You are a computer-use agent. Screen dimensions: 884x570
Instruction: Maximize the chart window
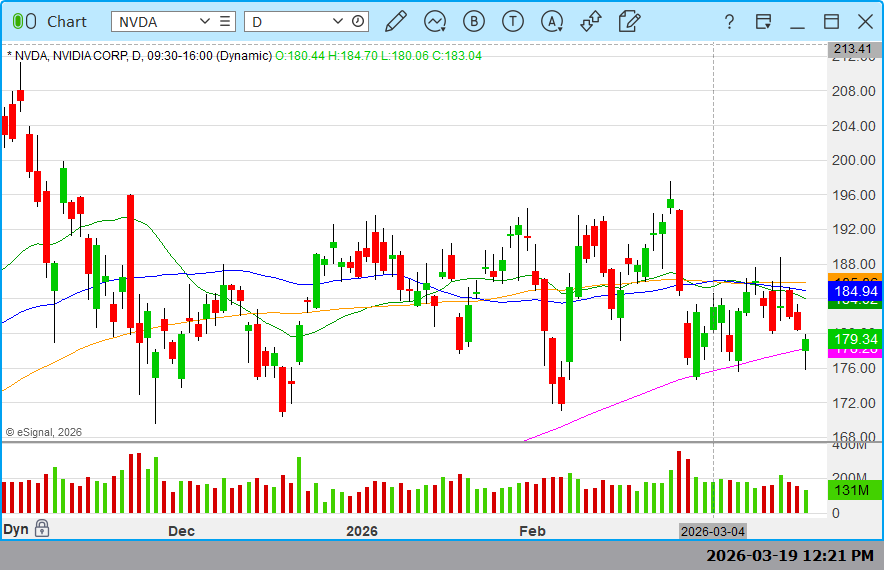point(831,22)
